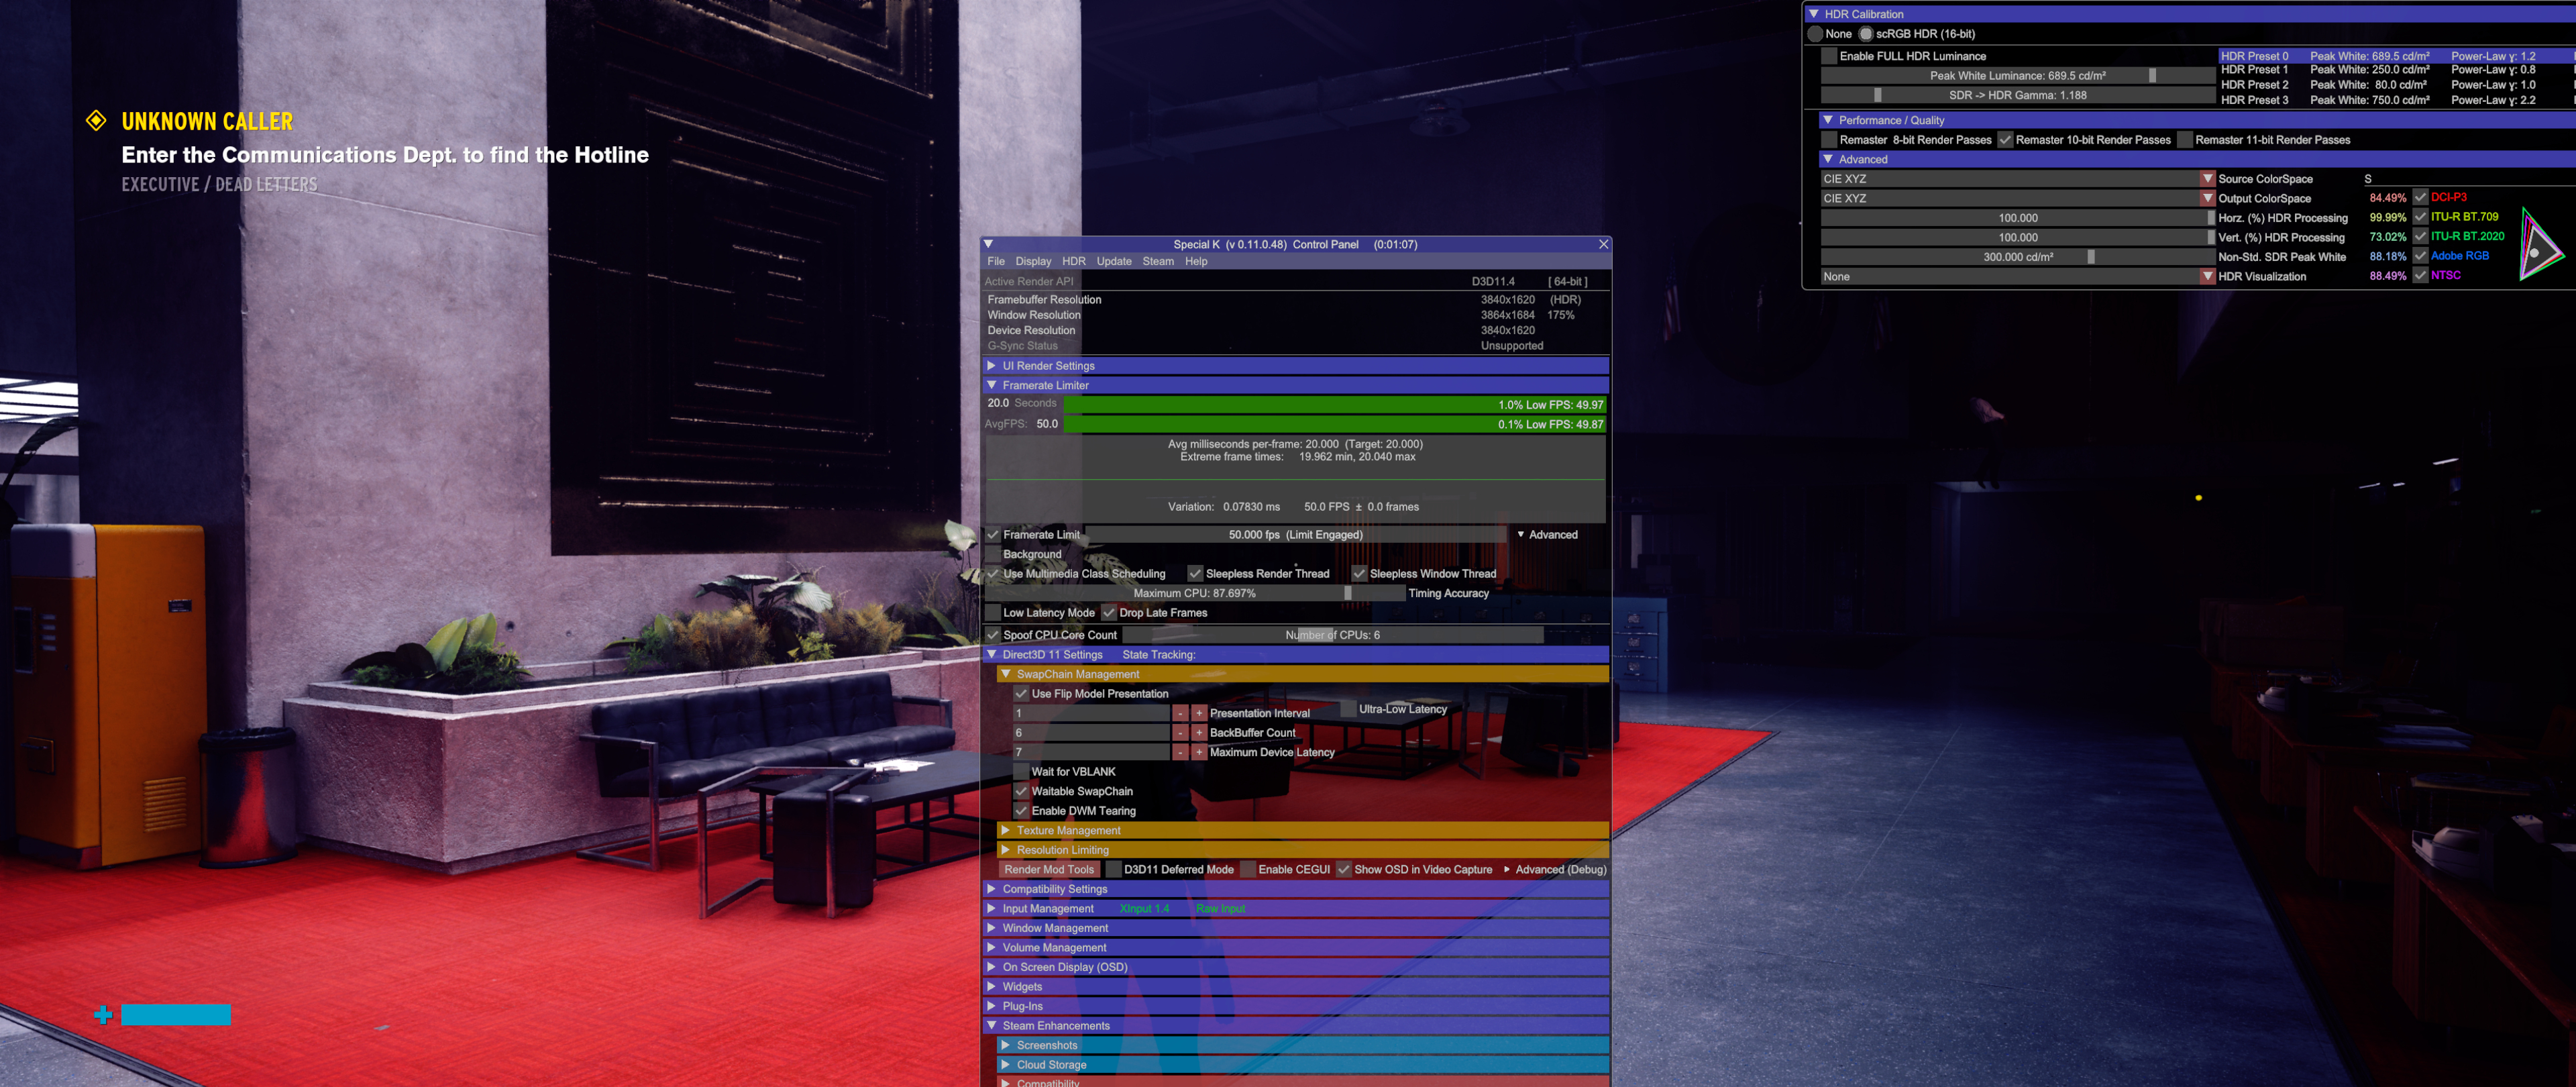This screenshot has height=1087, width=2576.
Task: Open the Source ColorSpace dropdown arrow
Action: [2207, 179]
